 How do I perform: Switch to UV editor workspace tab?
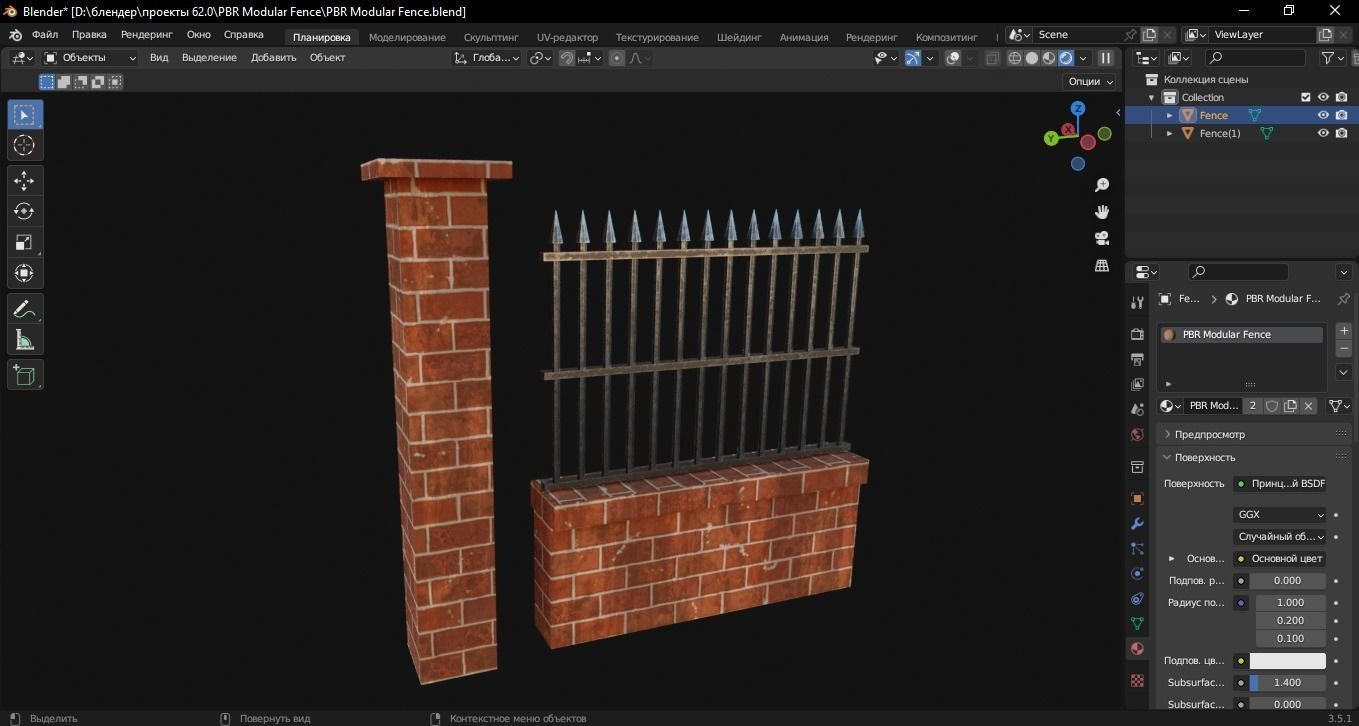tap(567, 37)
